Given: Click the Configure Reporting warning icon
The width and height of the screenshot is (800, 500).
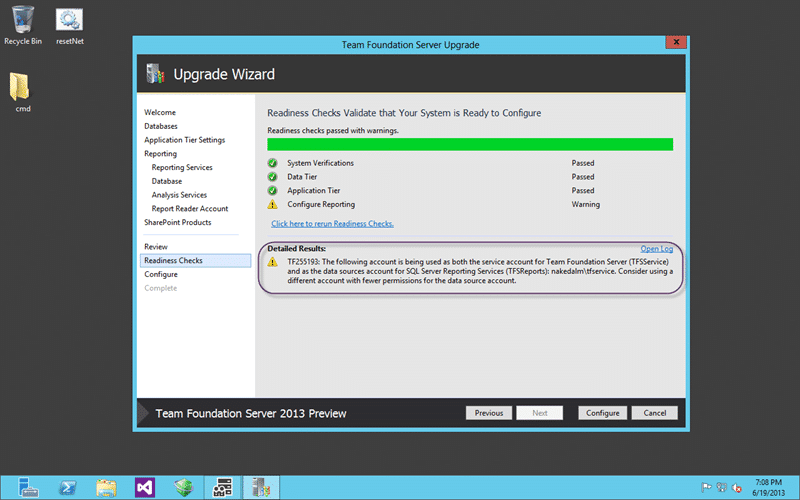Looking at the screenshot, I should [x=272, y=204].
